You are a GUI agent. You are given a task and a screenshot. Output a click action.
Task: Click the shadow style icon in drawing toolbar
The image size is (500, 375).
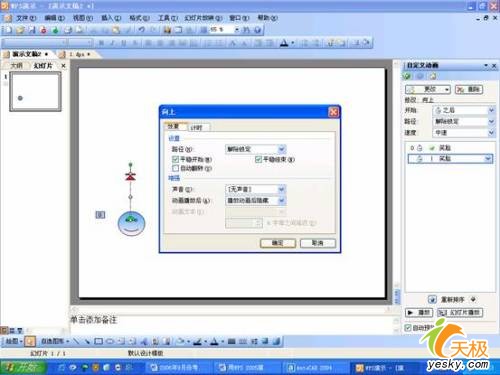point(265,341)
